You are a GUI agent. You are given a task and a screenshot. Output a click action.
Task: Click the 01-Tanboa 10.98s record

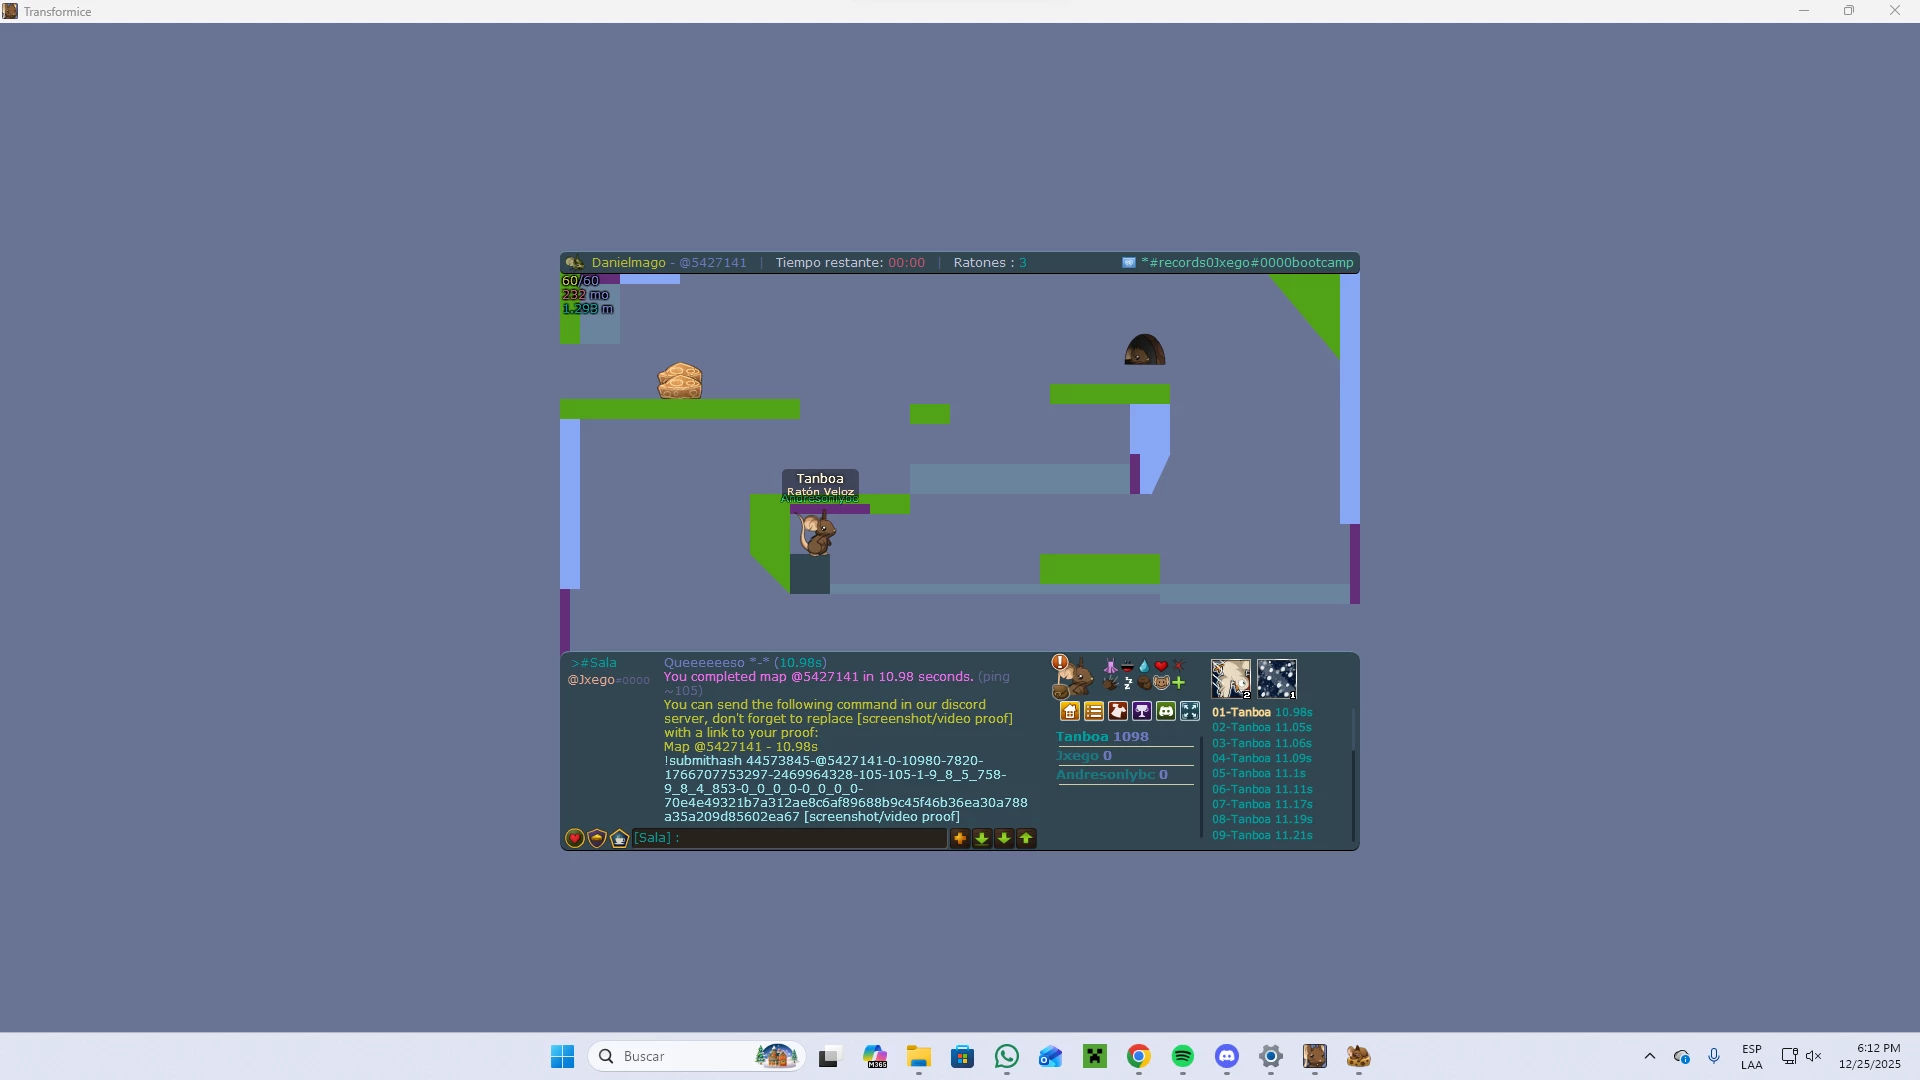click(x=1262, y=712)
